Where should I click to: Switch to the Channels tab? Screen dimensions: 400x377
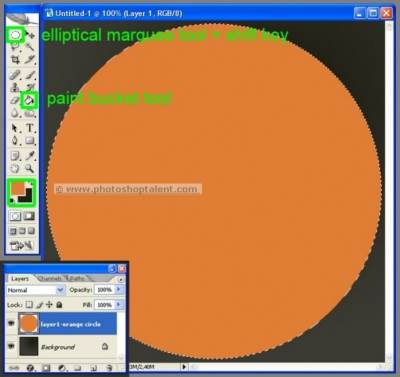[x=50, y=278]
